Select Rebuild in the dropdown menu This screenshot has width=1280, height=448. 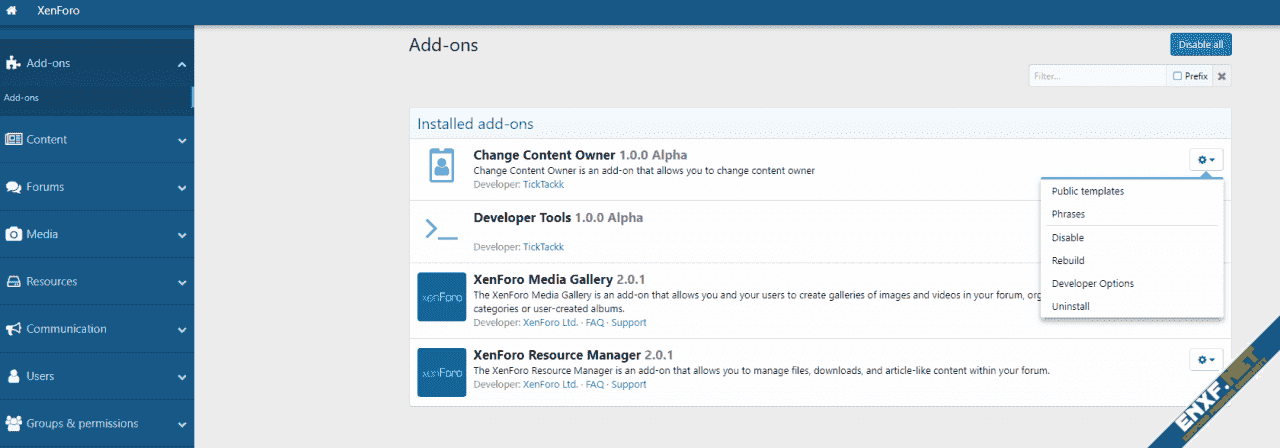coord(1068,260)
